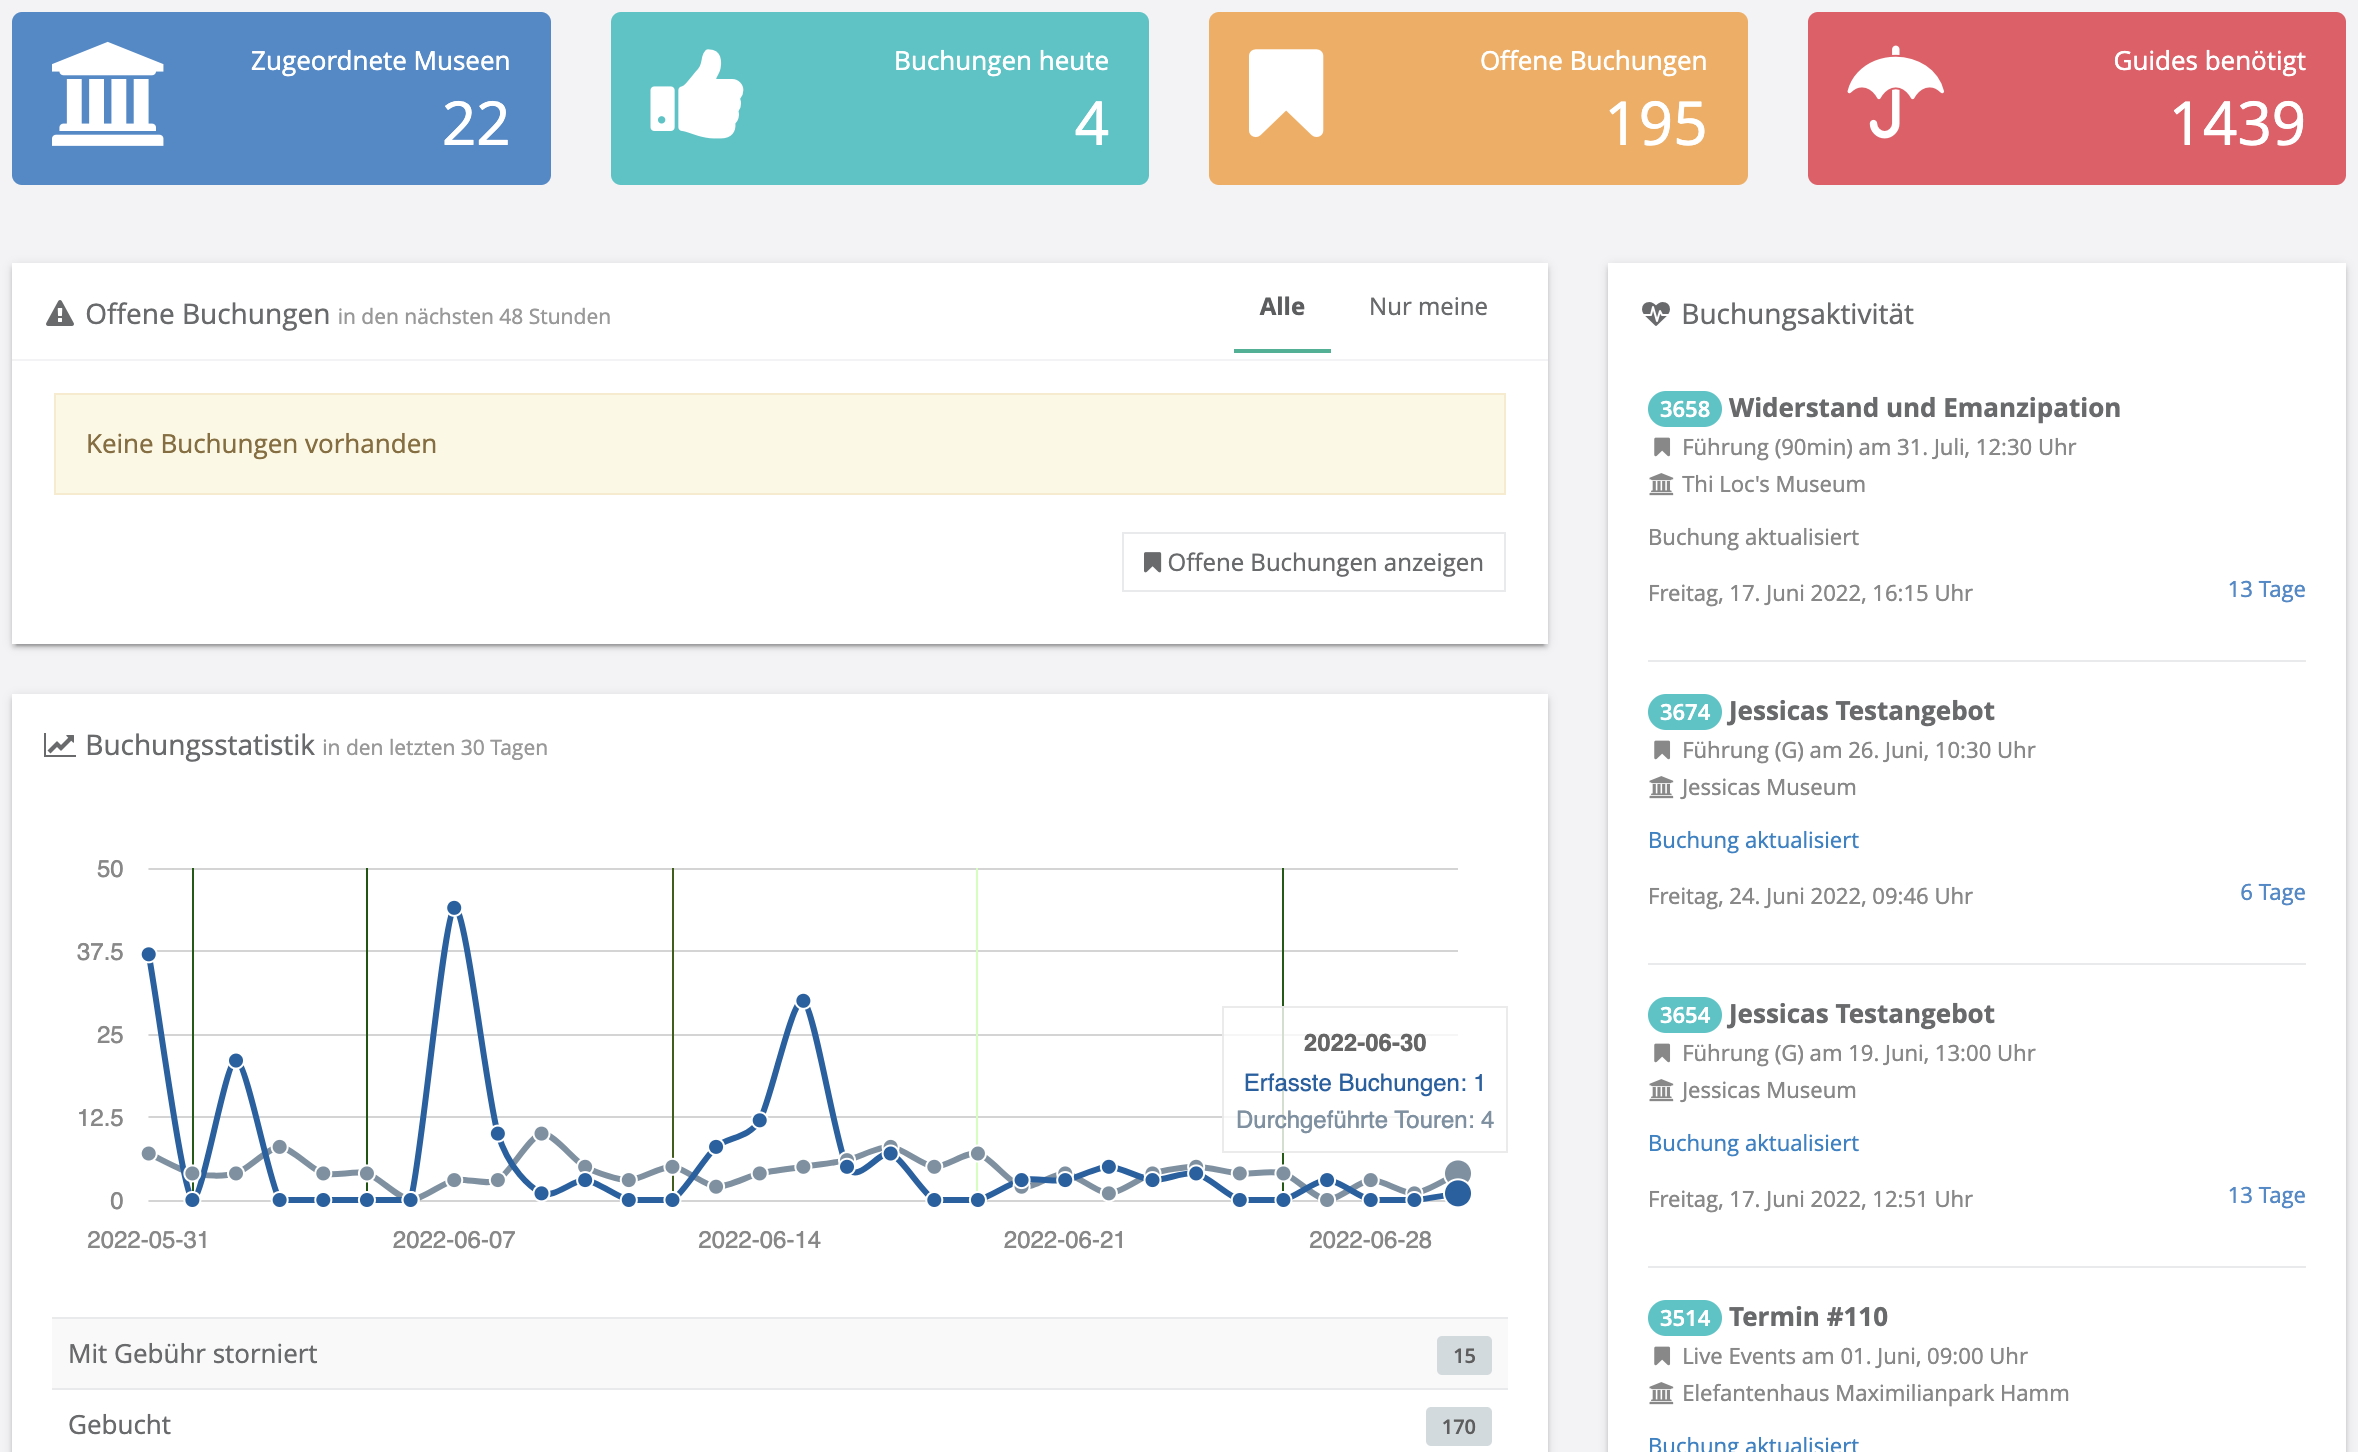Click the 6 Tage link
Screen dimensions: 2358x1452
coord(2271,892)
